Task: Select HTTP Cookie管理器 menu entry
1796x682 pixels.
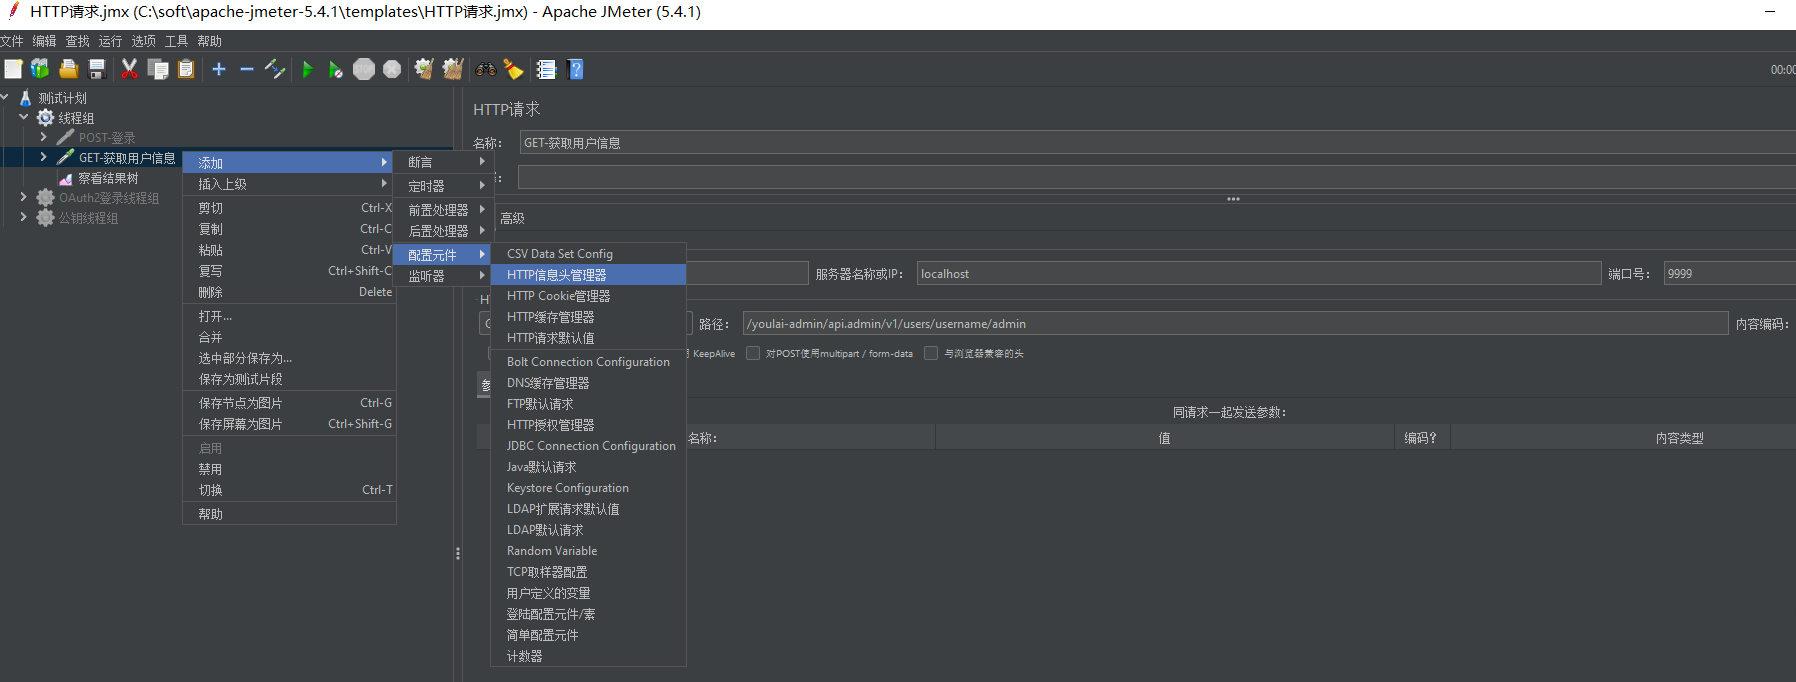Action: (588, 296)
